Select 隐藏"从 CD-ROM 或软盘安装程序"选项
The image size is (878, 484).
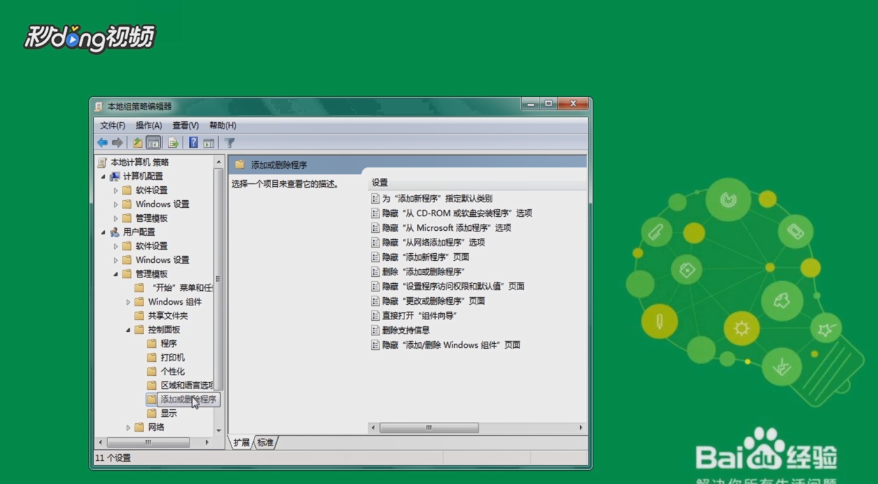pos(457,213)
